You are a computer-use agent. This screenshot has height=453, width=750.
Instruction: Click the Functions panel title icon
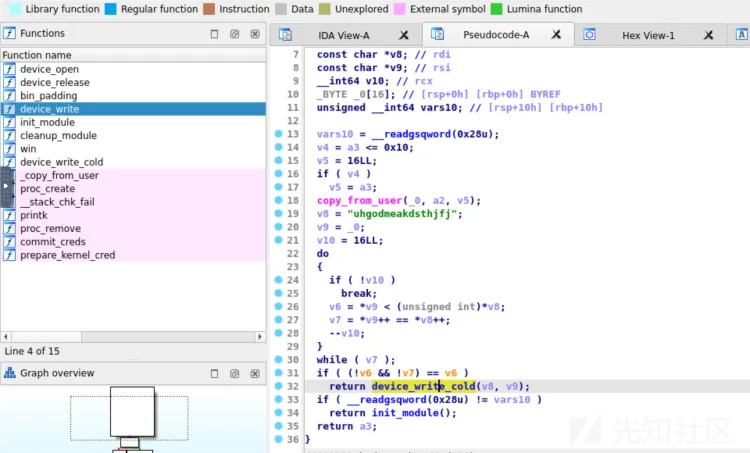pos(9,33)
